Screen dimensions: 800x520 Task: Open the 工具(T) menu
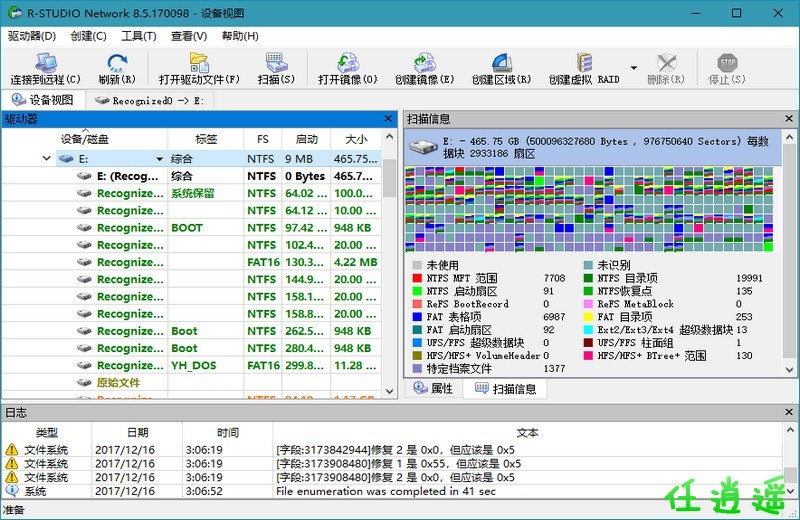point(138,36)
